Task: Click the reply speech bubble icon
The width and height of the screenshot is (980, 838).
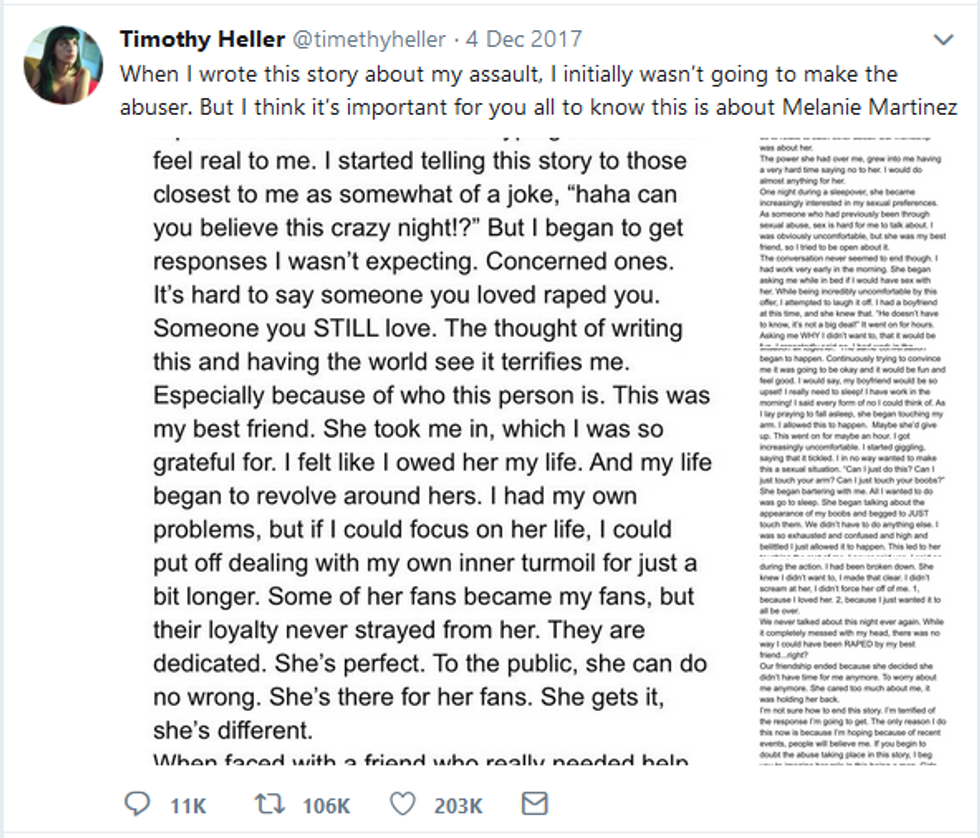Action: point(137,803)
